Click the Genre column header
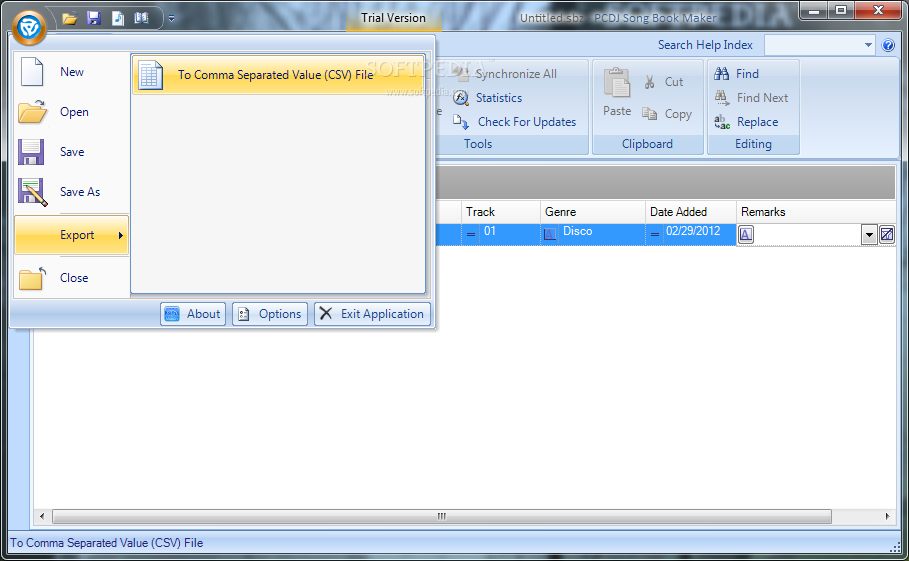This screenshot has width=909, height=561. (592, 212)
